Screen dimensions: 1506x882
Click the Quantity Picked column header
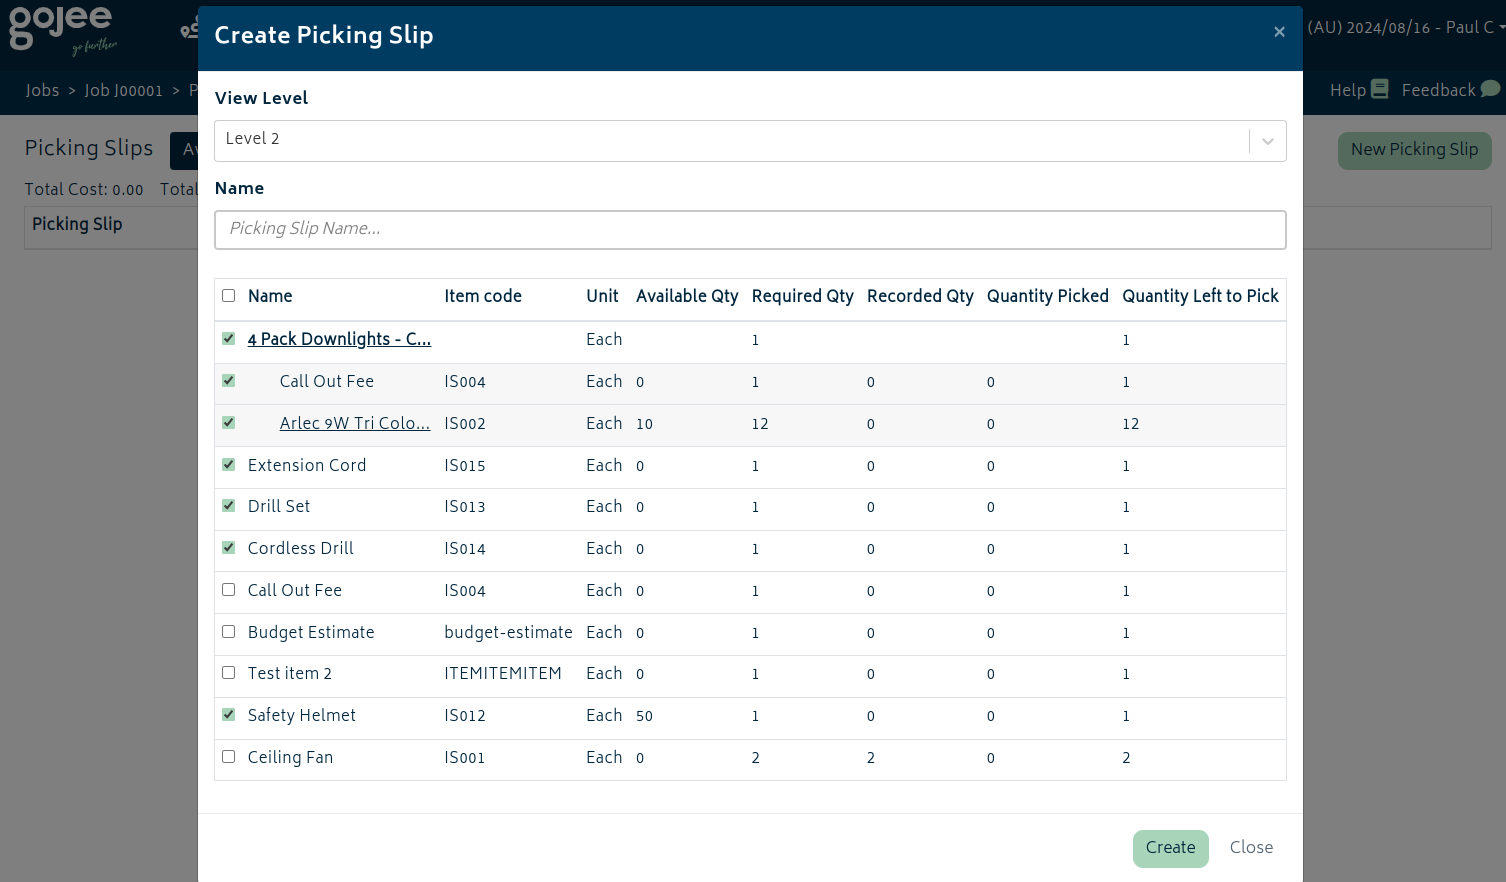point(1048,296)
